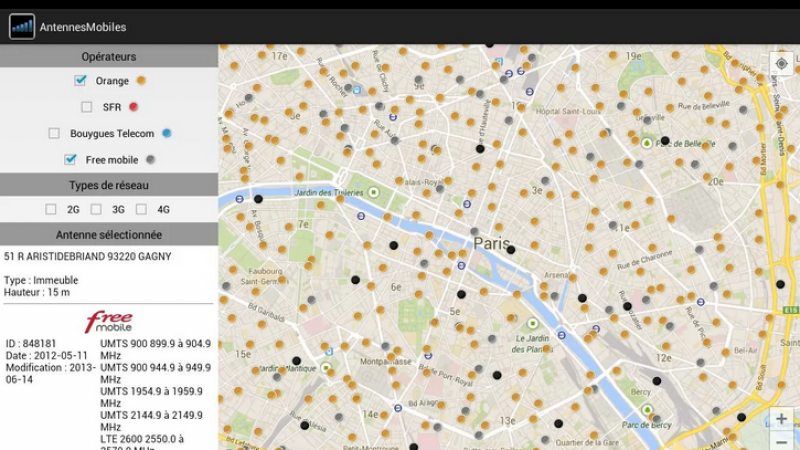Uncheck the Orange operator checkbox
800x450 pixels.
[x=80, y=80]
